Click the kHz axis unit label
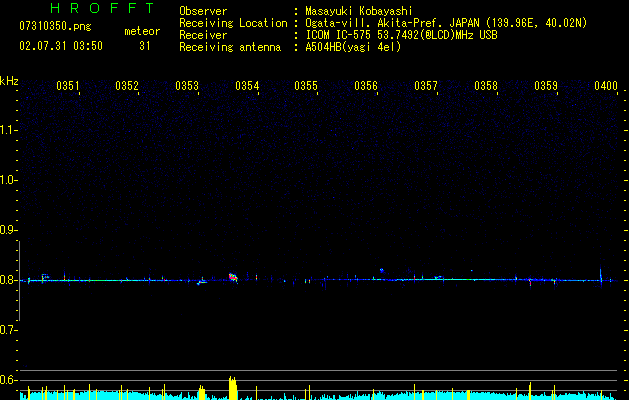Image resolution: width=629 pixels, height=400 pixels. tap(9, 81)
